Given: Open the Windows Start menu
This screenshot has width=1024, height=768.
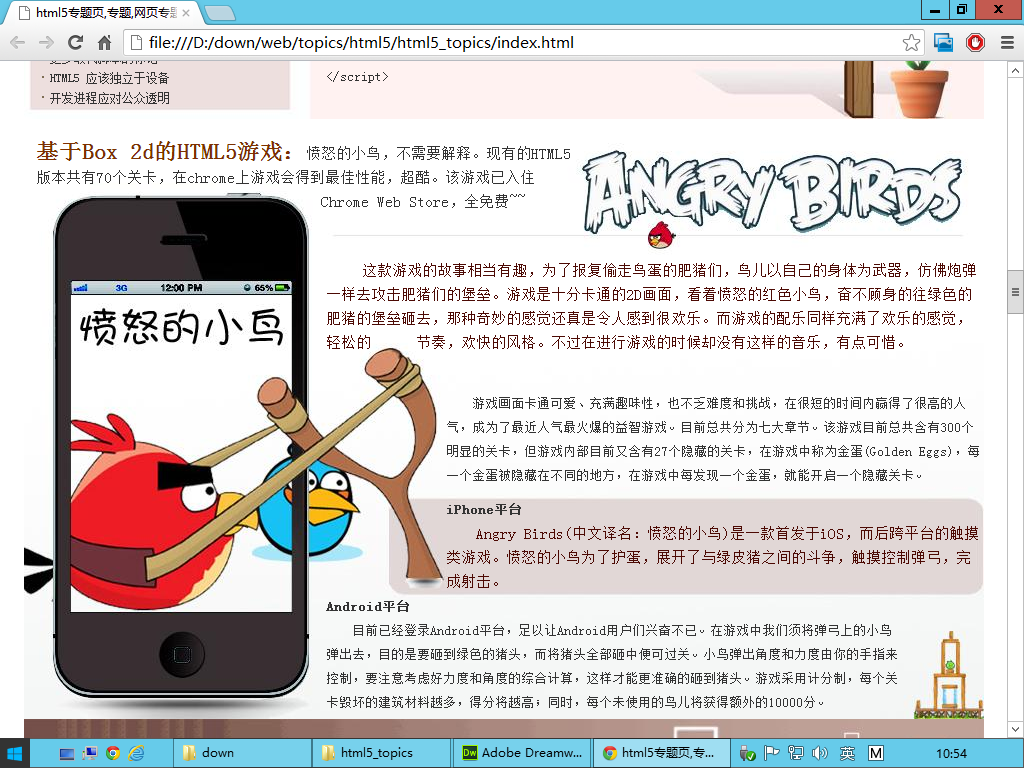Looking at the screenshot, I should click(x=14, y=753).
